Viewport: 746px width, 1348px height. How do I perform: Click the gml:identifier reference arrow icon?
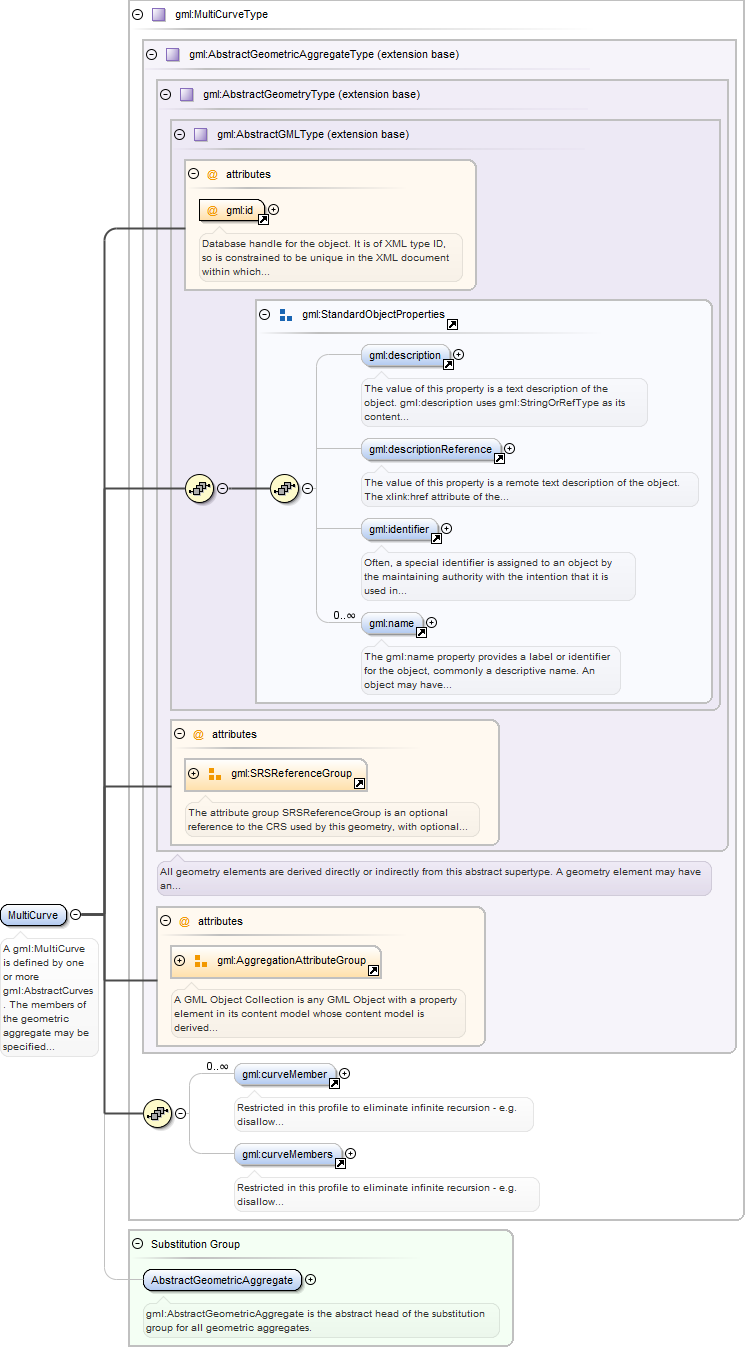436,538
